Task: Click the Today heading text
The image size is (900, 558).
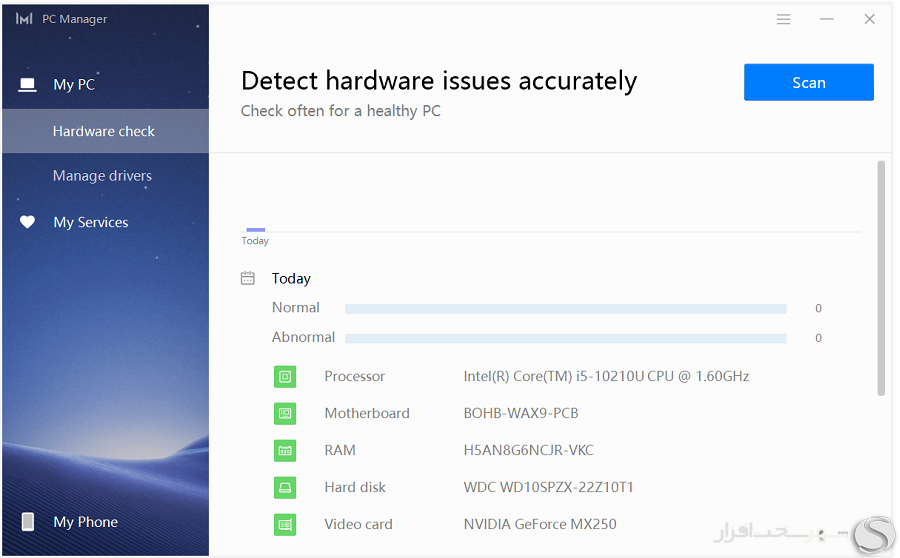Action: click(291, 278)
